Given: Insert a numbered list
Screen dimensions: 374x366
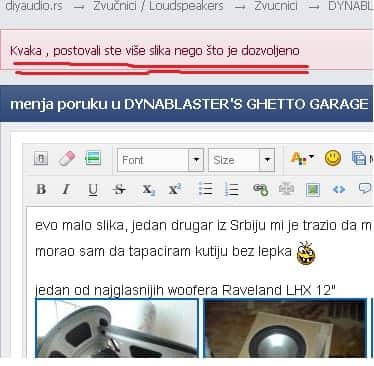Looking at the screenshot, I should click(x=232, y=189).
